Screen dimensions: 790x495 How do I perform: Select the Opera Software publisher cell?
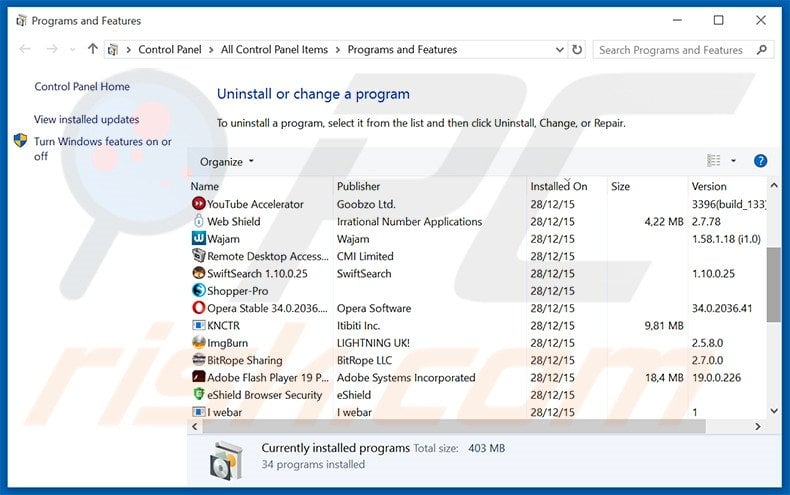(374, 308)
